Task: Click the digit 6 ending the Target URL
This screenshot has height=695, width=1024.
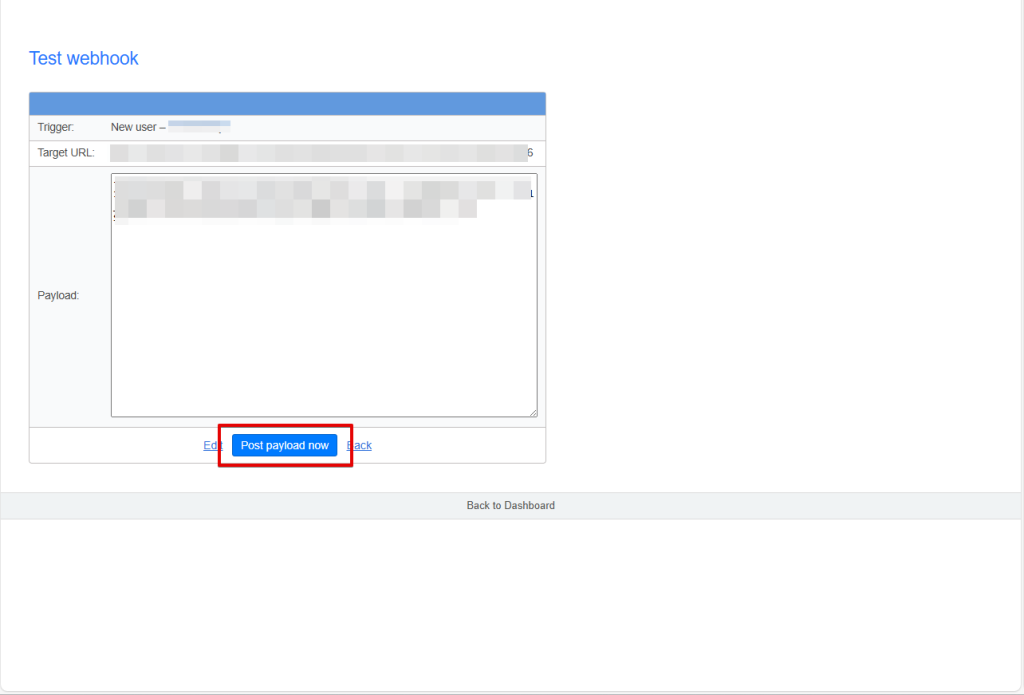Action: (x=530, y=153)
